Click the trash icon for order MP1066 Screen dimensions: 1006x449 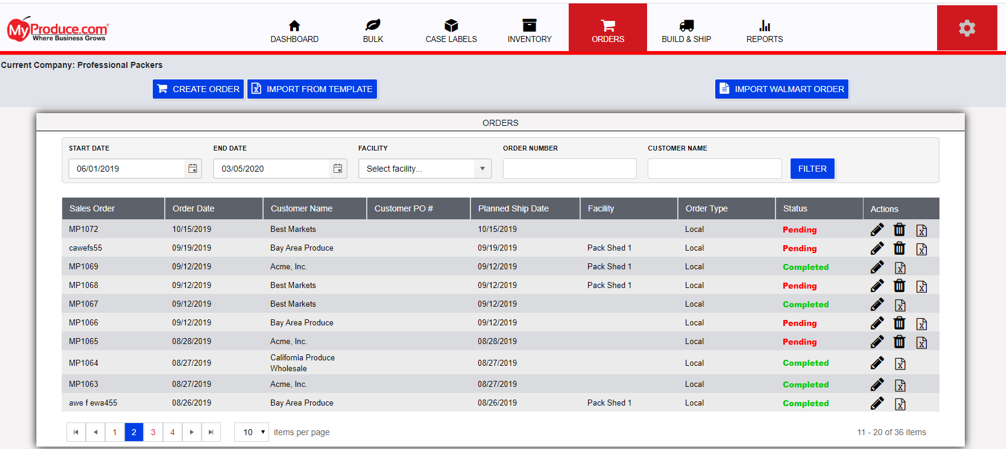point(899,323)
